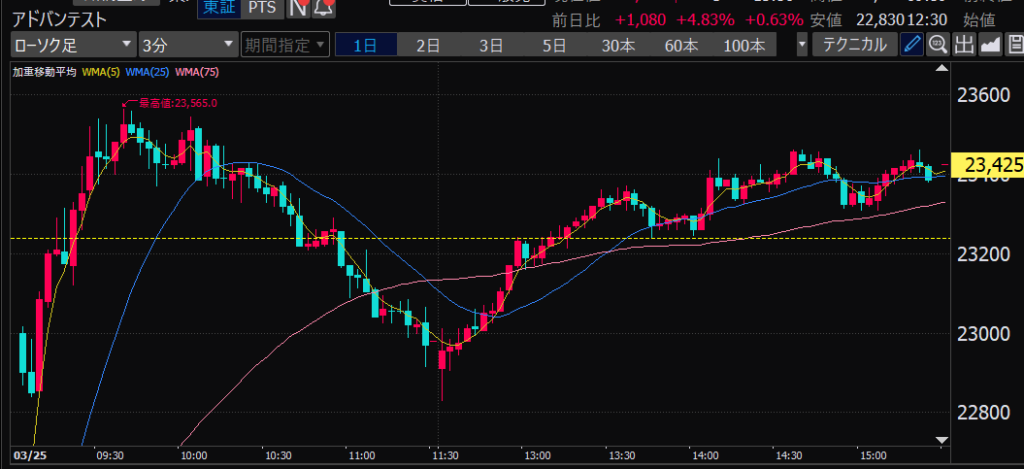1024x469 pixels.
Task: Click the magnifier price-zoom icon
Action: 938,45
